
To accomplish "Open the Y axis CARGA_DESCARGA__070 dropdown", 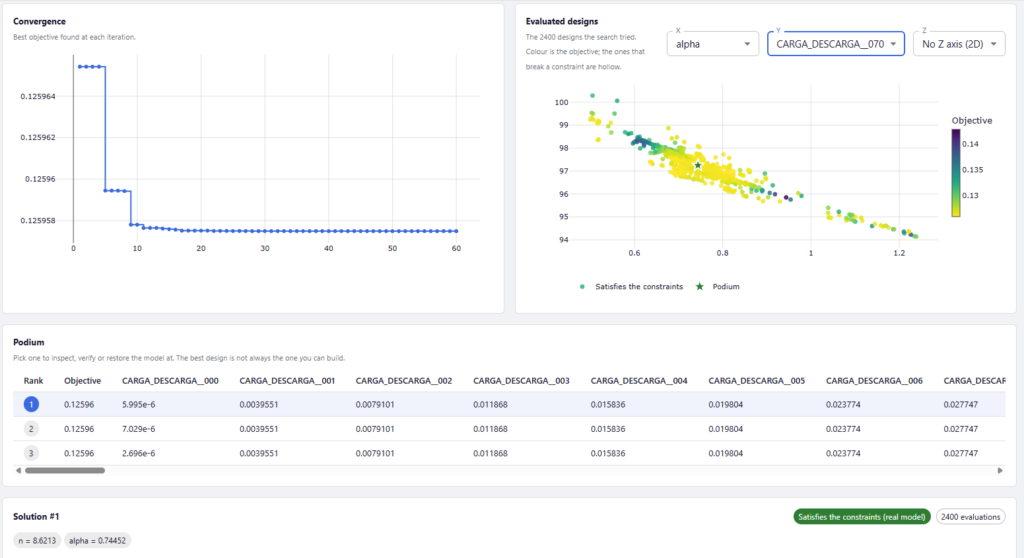I will tap(835, 44).
